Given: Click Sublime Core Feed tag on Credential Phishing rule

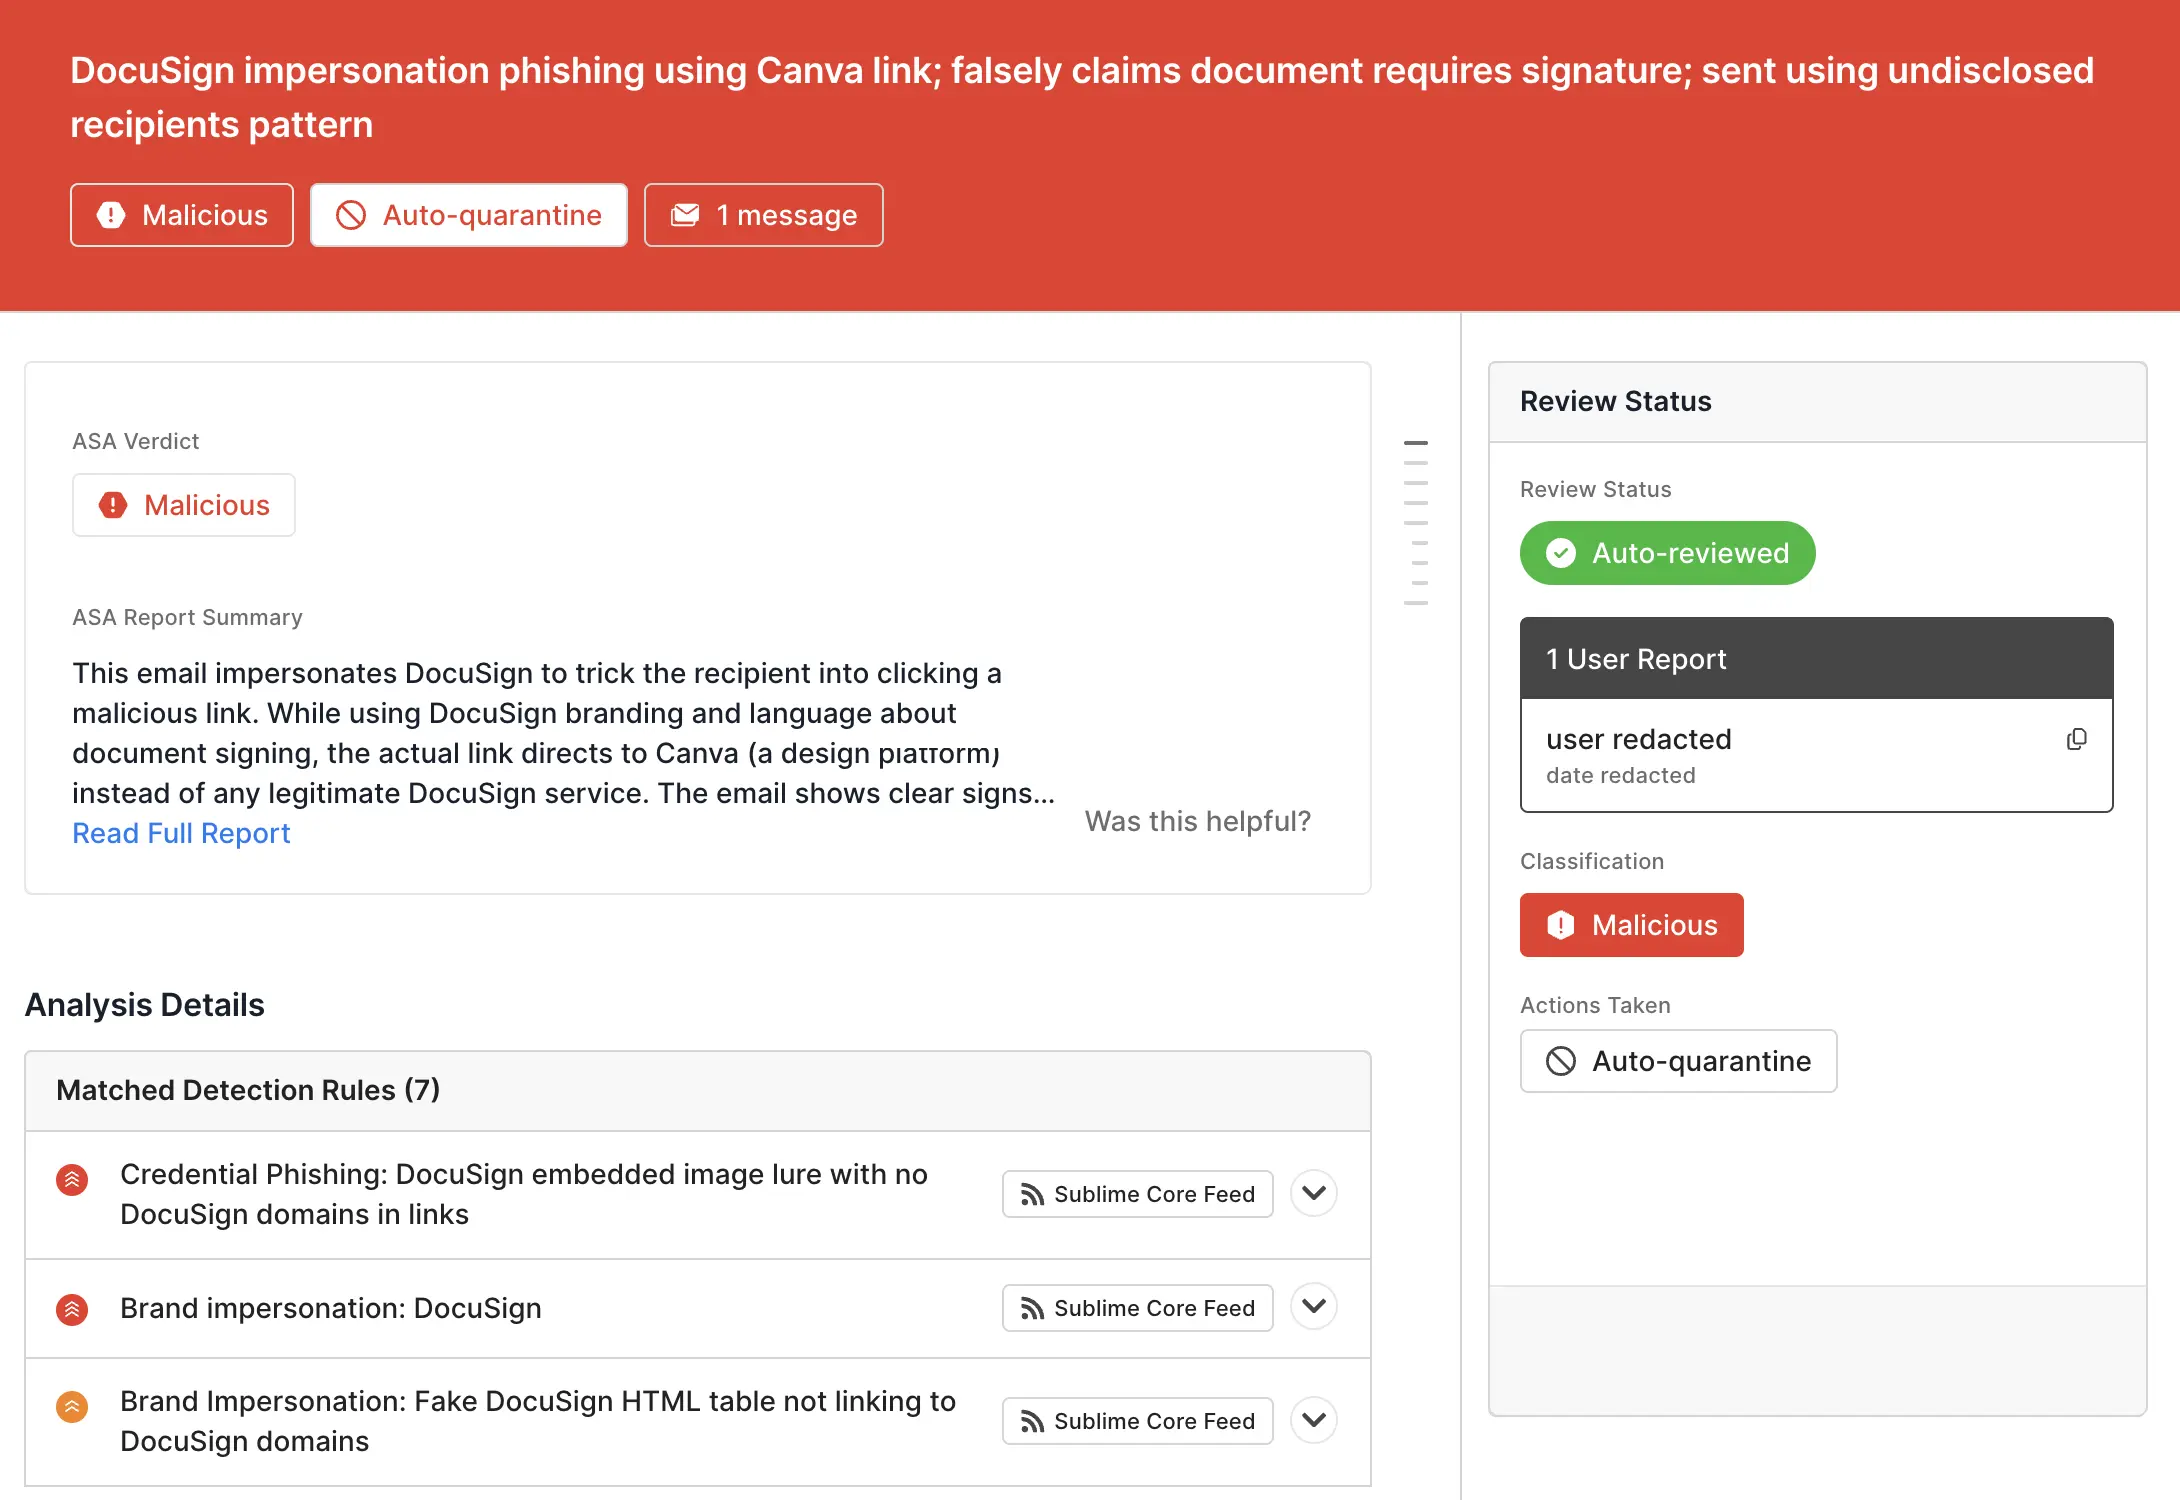Looking at the screenshot, I should 1137,1194.
